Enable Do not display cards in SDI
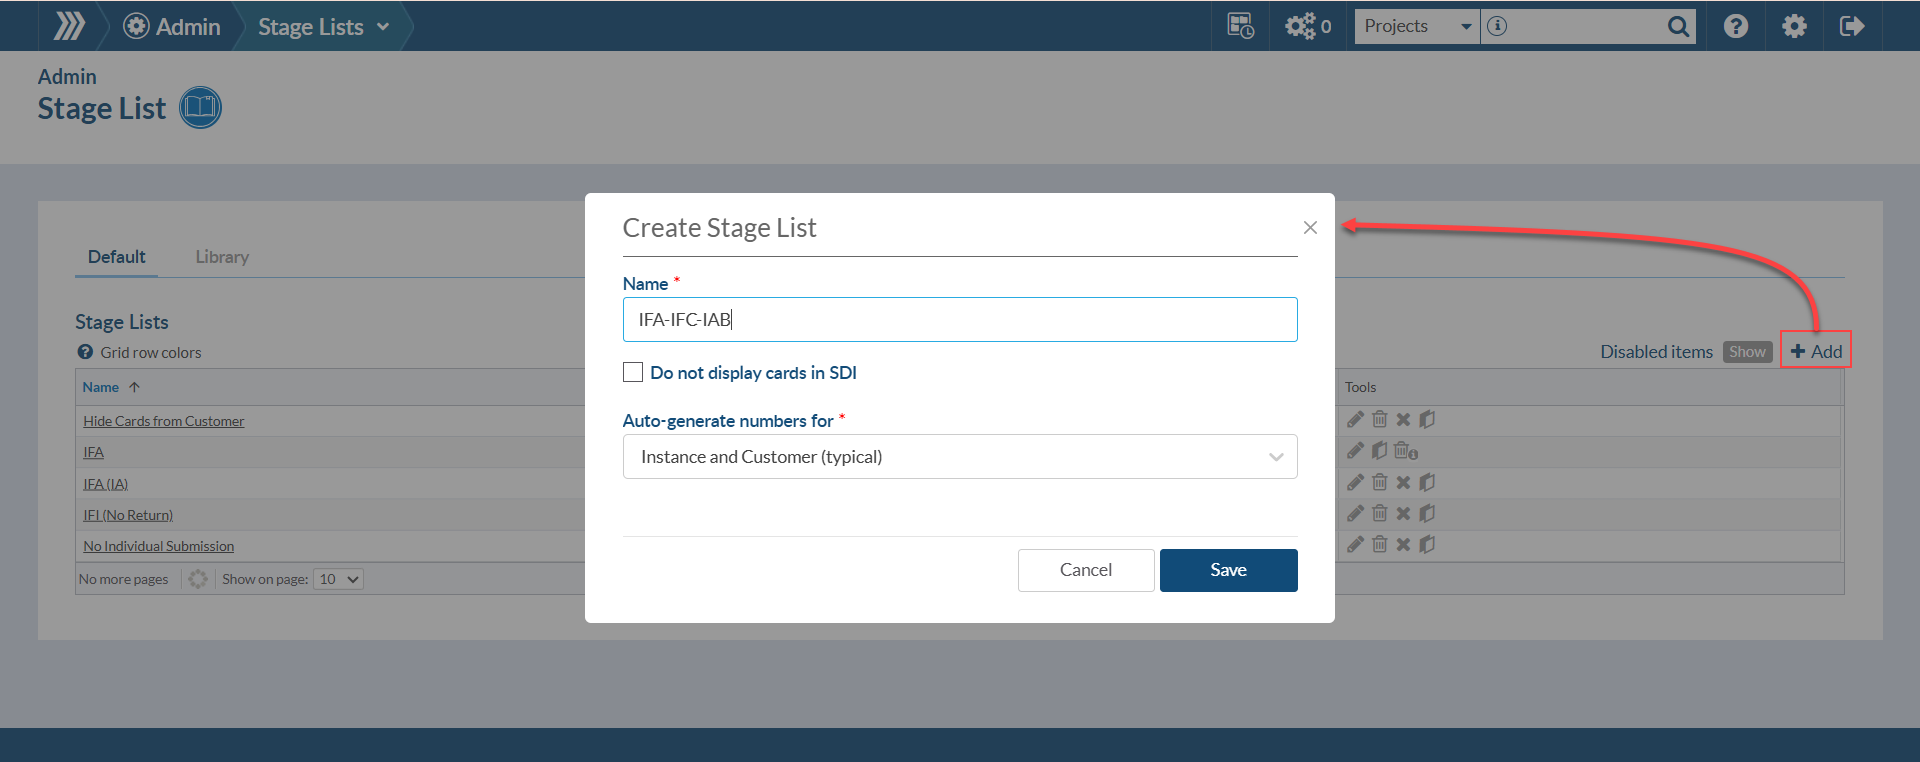Viewport: 1920px width, 762px height. click(x=633, y=373)
